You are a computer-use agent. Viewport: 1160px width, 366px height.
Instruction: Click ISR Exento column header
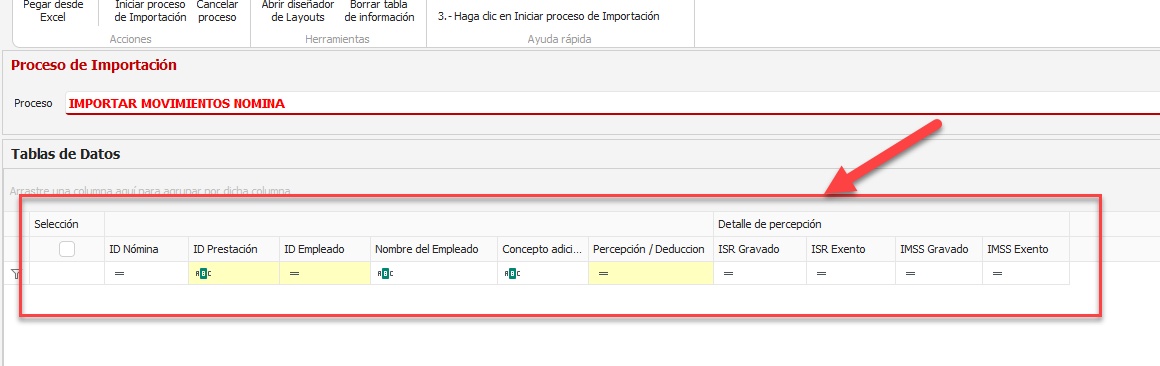pos(851,249)
